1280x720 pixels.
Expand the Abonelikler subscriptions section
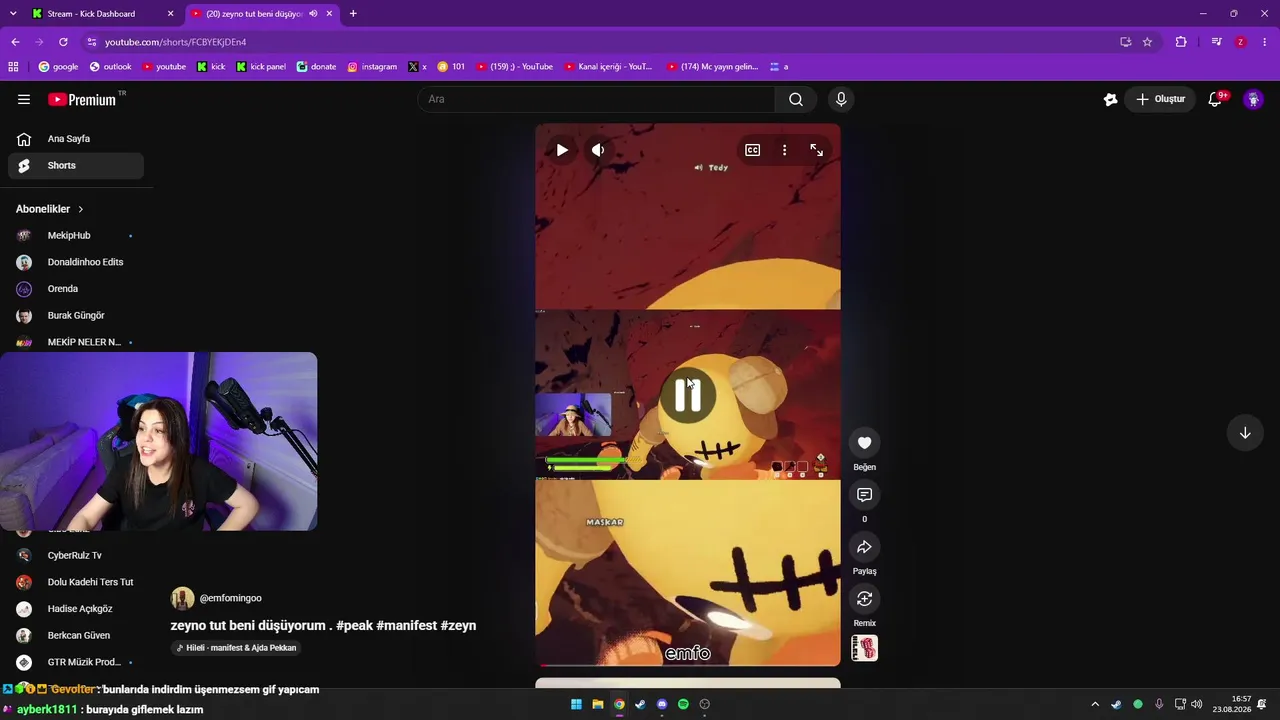[50, 209]
